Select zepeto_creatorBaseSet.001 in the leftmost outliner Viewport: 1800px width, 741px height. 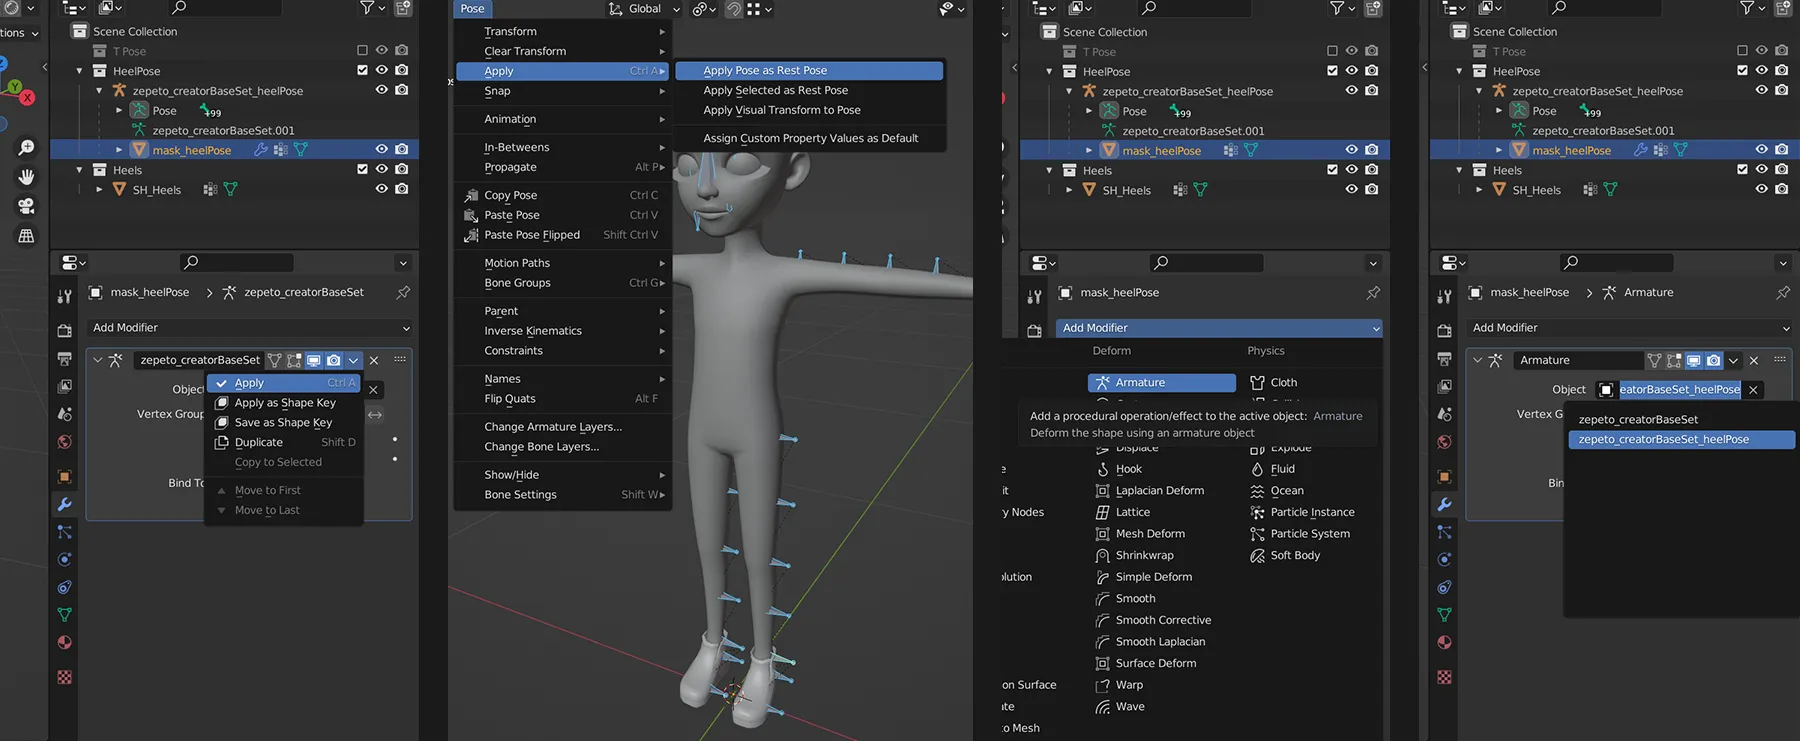223,130
